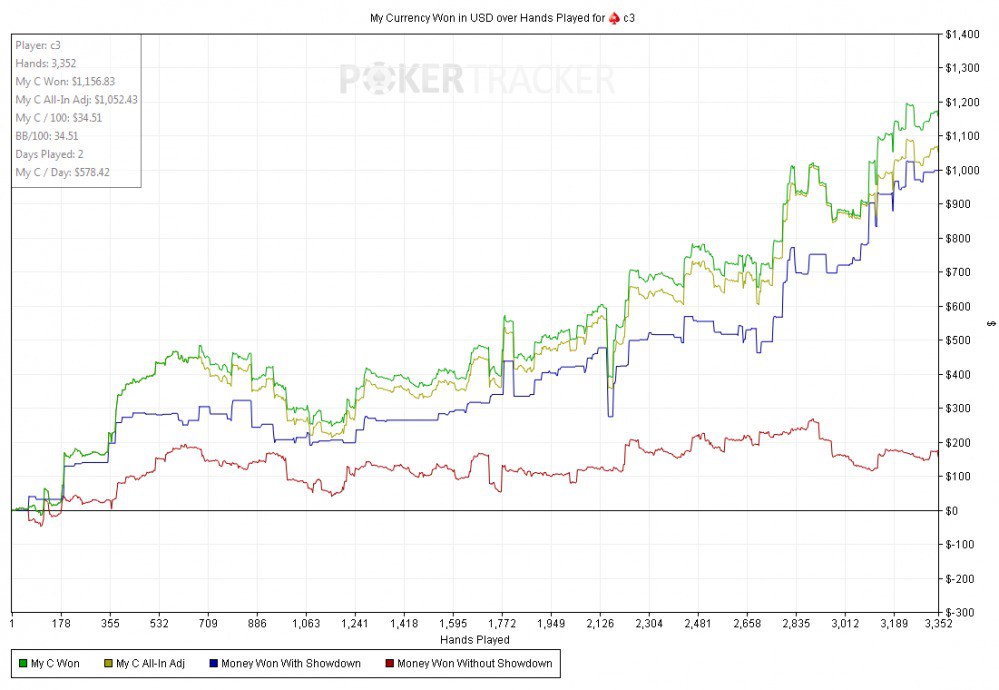The height and width of the screenshot is (690, 999).
Task: Click green My C Won legend swatch
Action: tap(24, 663)
